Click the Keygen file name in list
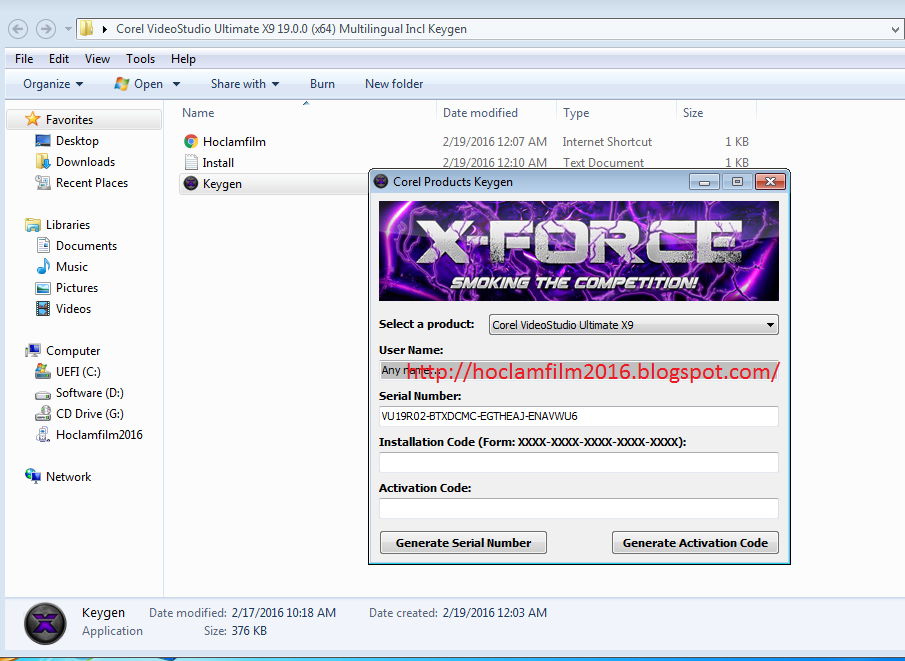This screenshot has height=661, width=905. click(x=222, y=184)
